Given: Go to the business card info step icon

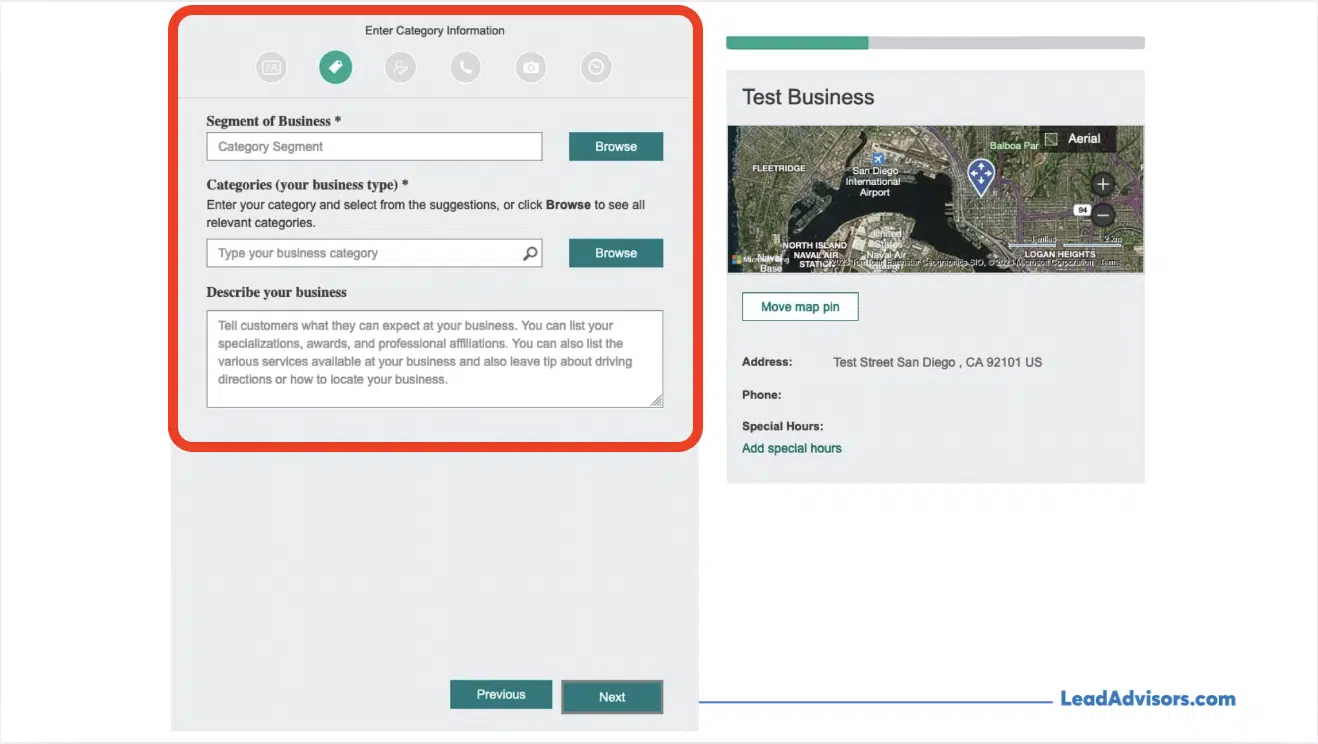Looking at the screenshot, I should click(x=271, y=67).
